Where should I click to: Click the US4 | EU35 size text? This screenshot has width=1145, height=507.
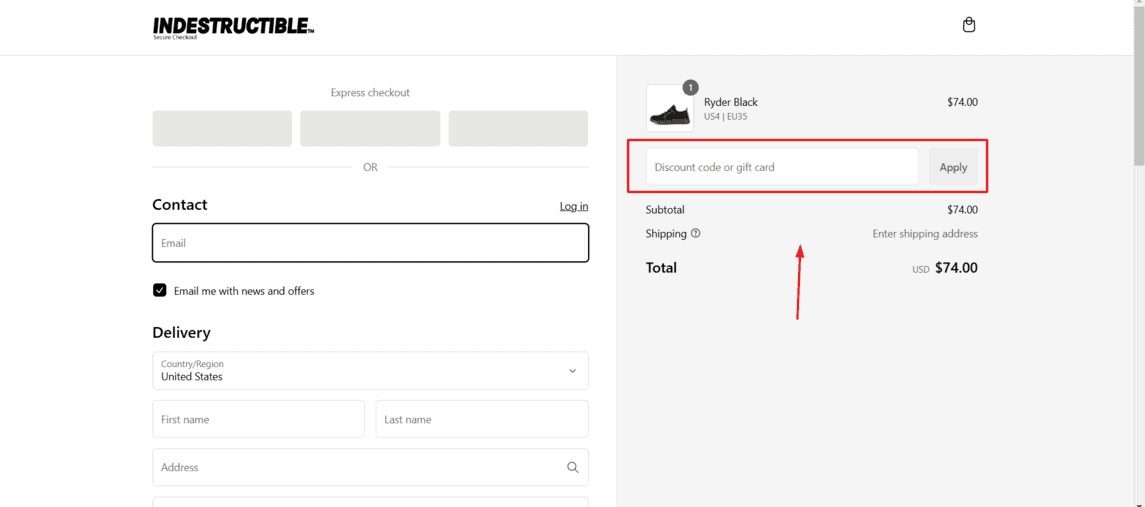(726, 116)
